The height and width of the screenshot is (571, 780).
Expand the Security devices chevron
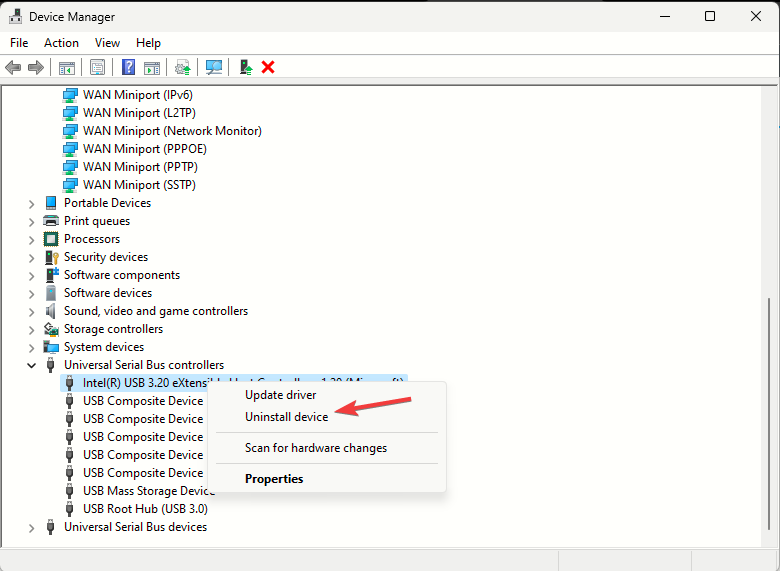pos(31,258)
